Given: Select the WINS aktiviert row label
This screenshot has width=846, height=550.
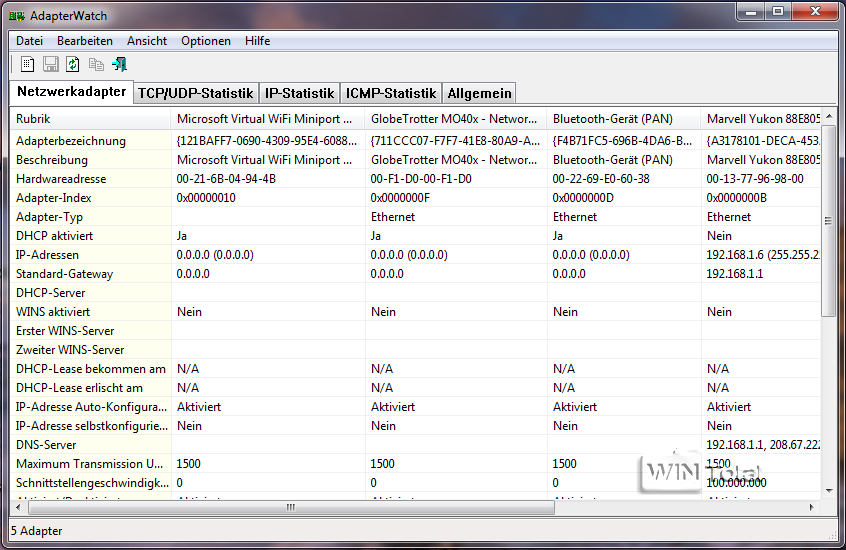Looking at the screenshot, I should click(53, 312).
